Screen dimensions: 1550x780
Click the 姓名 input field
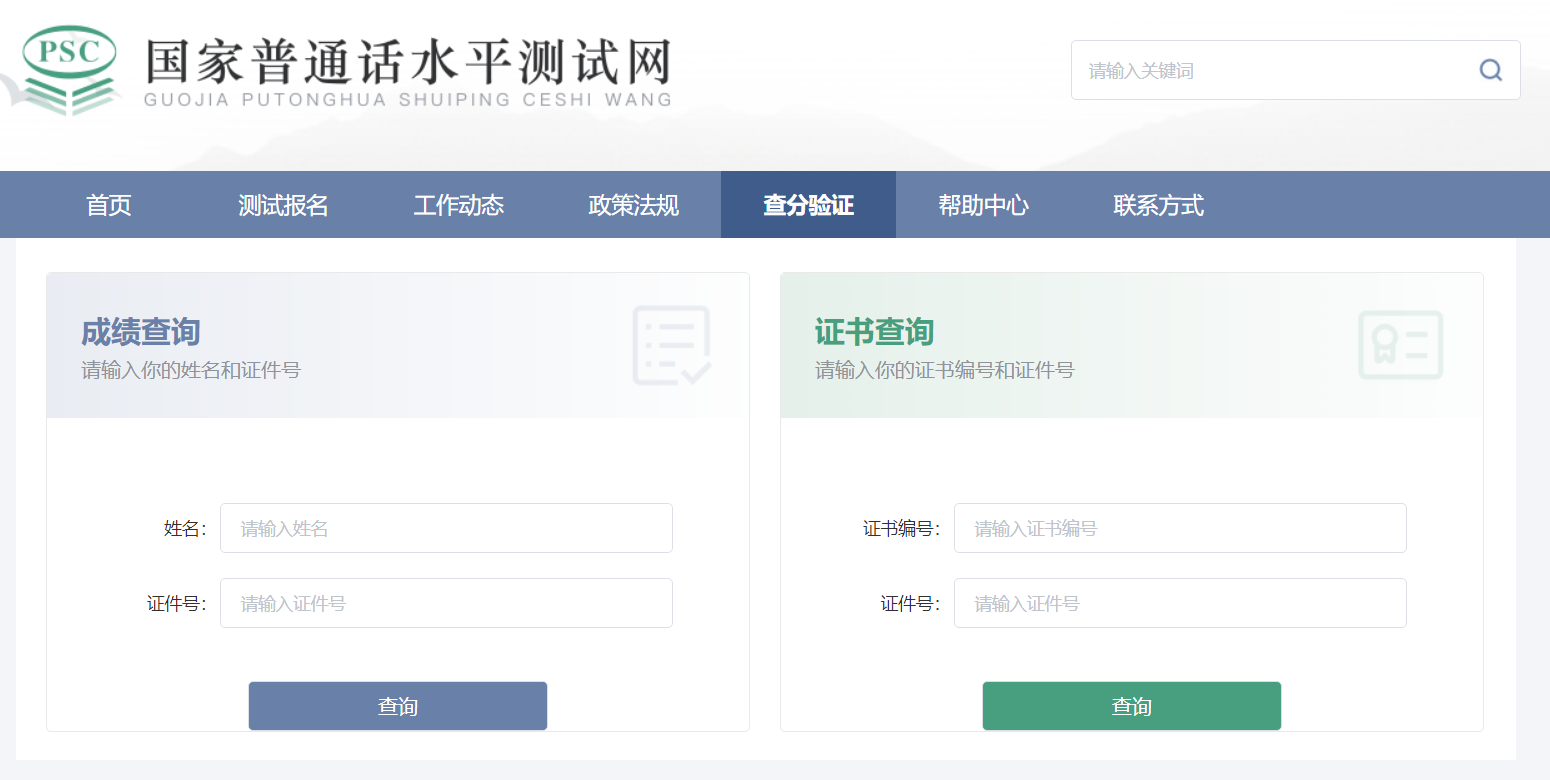(x=446, y=528)
